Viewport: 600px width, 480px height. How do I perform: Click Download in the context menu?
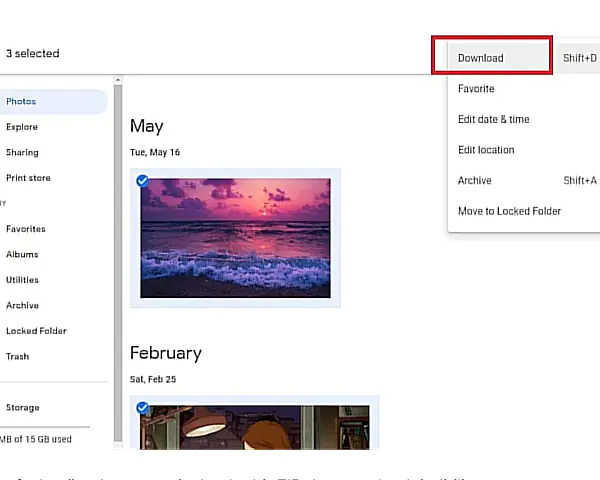(481, 58)
